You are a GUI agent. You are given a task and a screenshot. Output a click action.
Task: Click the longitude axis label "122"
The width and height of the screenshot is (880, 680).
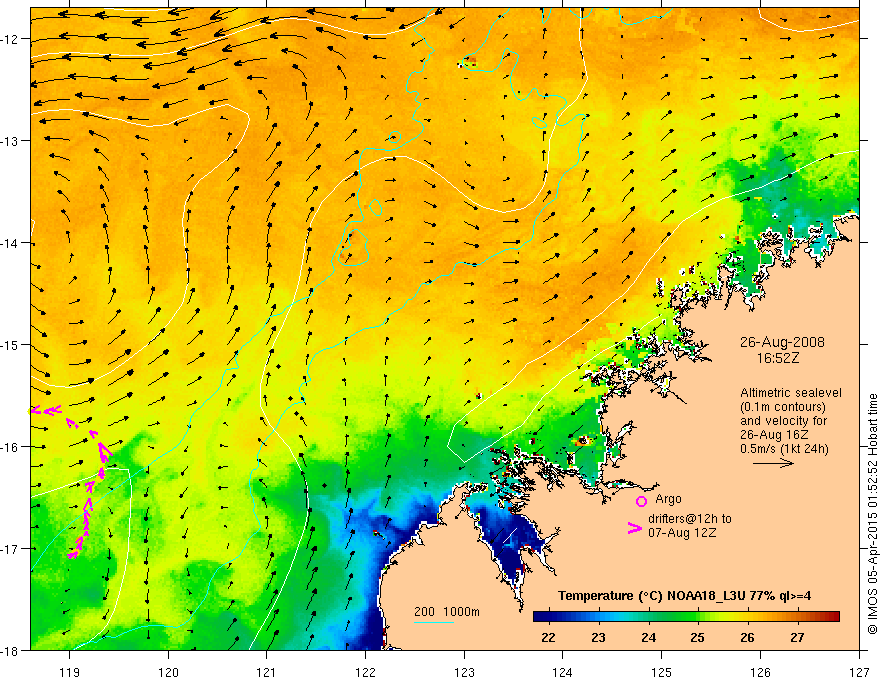[x=365, y=672]
